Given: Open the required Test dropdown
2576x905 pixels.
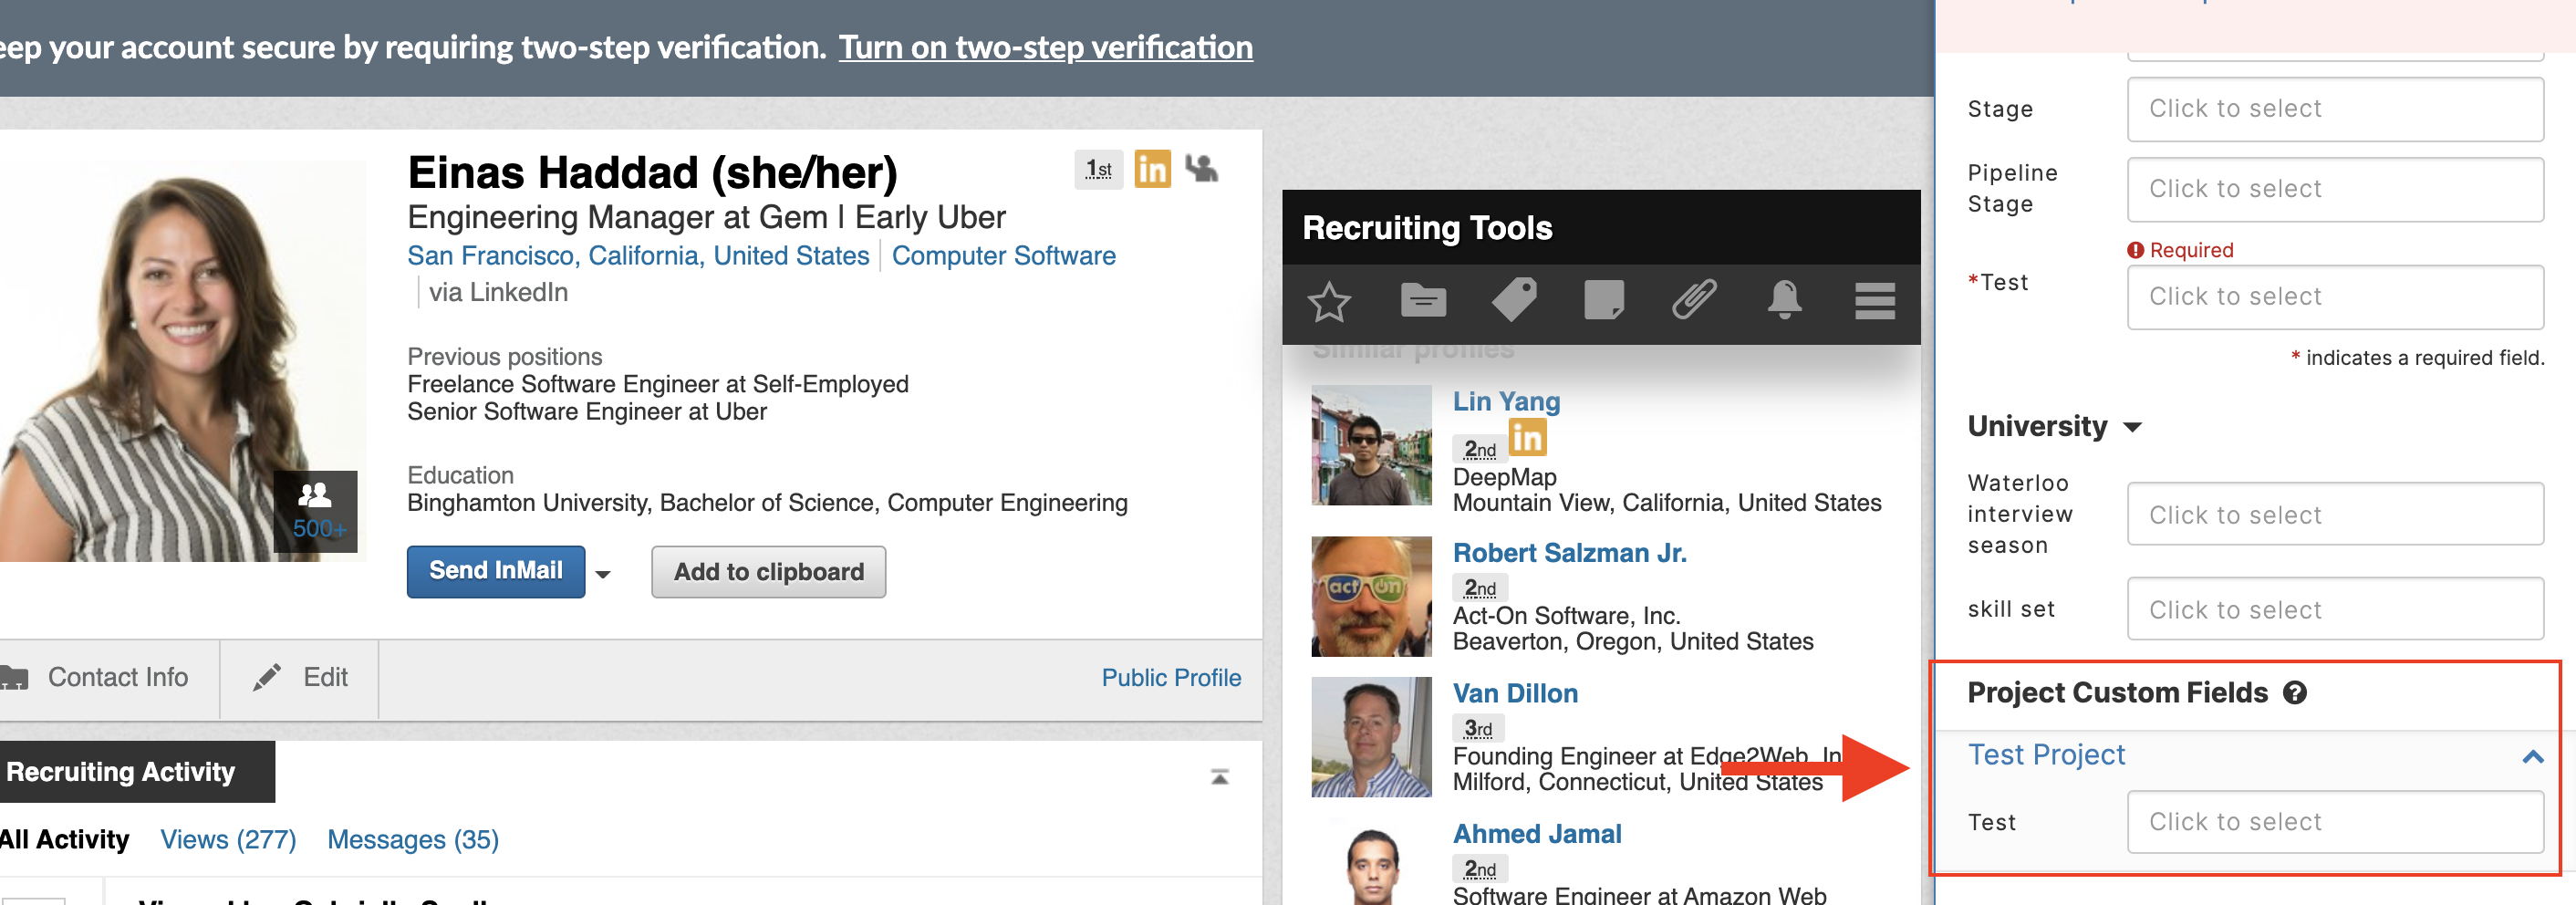Looking at the screenshot, I should [2334, 297].
